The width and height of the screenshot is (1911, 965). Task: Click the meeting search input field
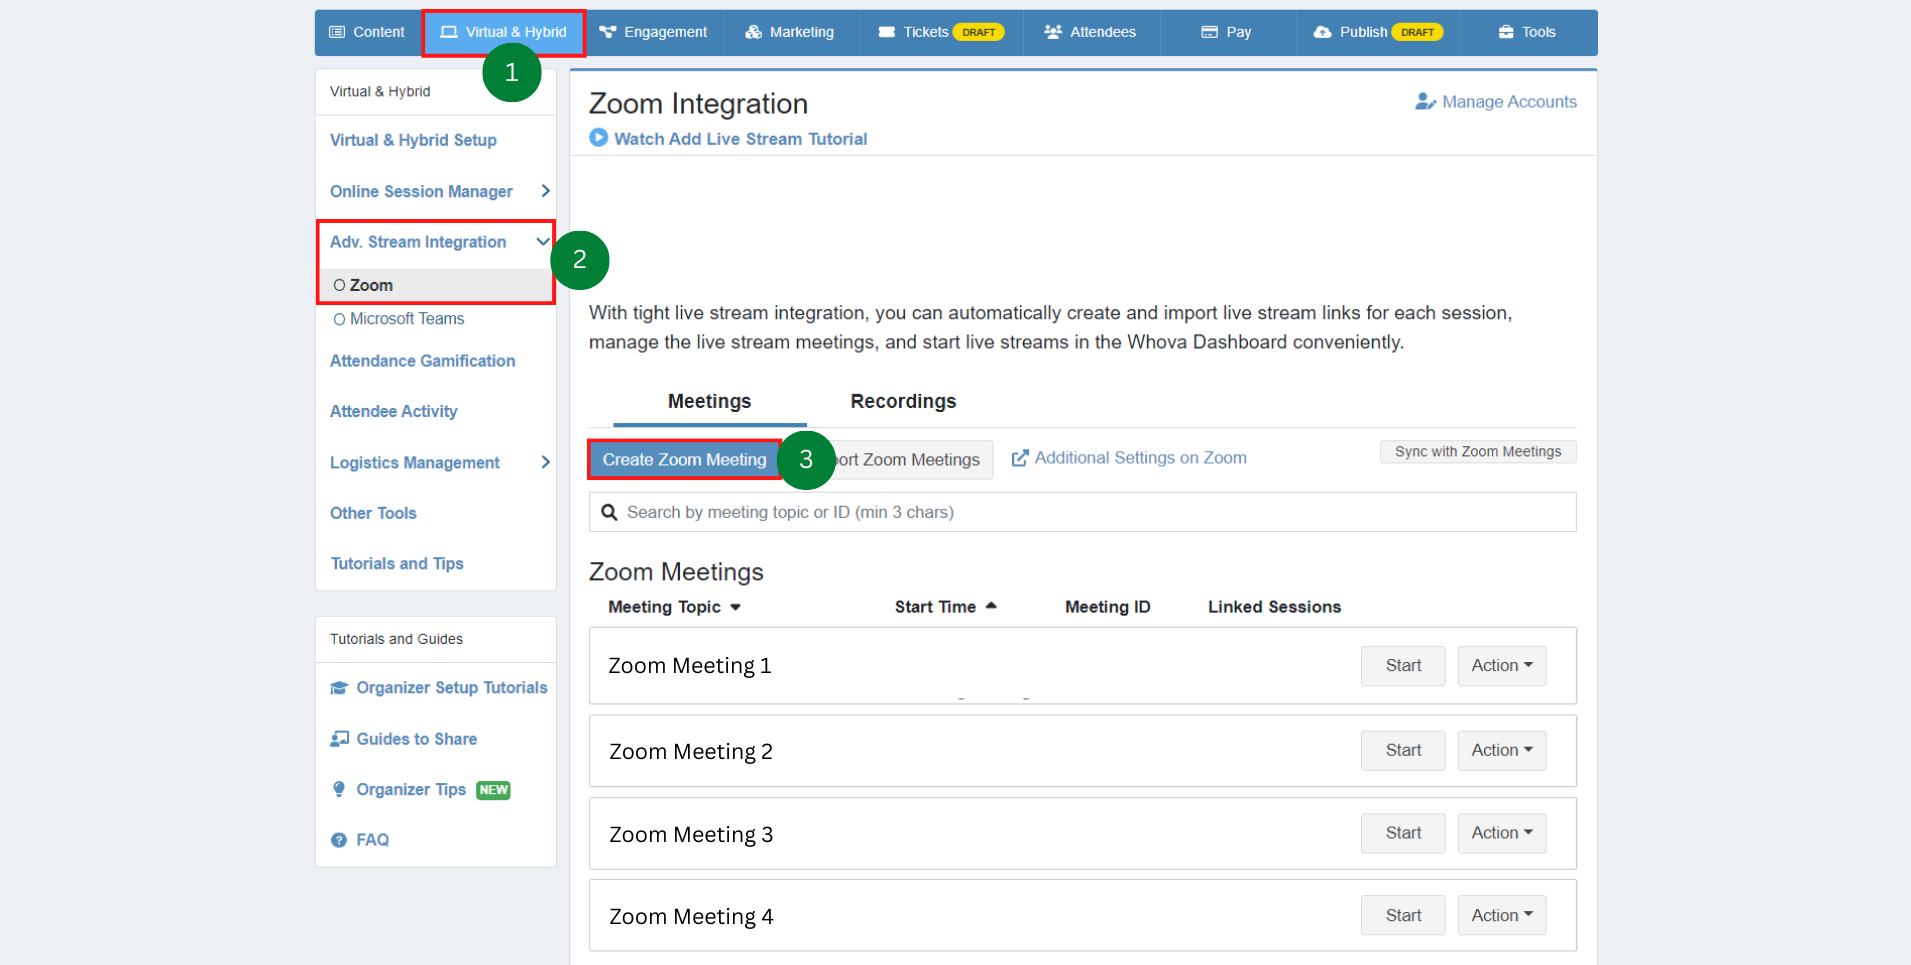click(x=1080, y=511)
